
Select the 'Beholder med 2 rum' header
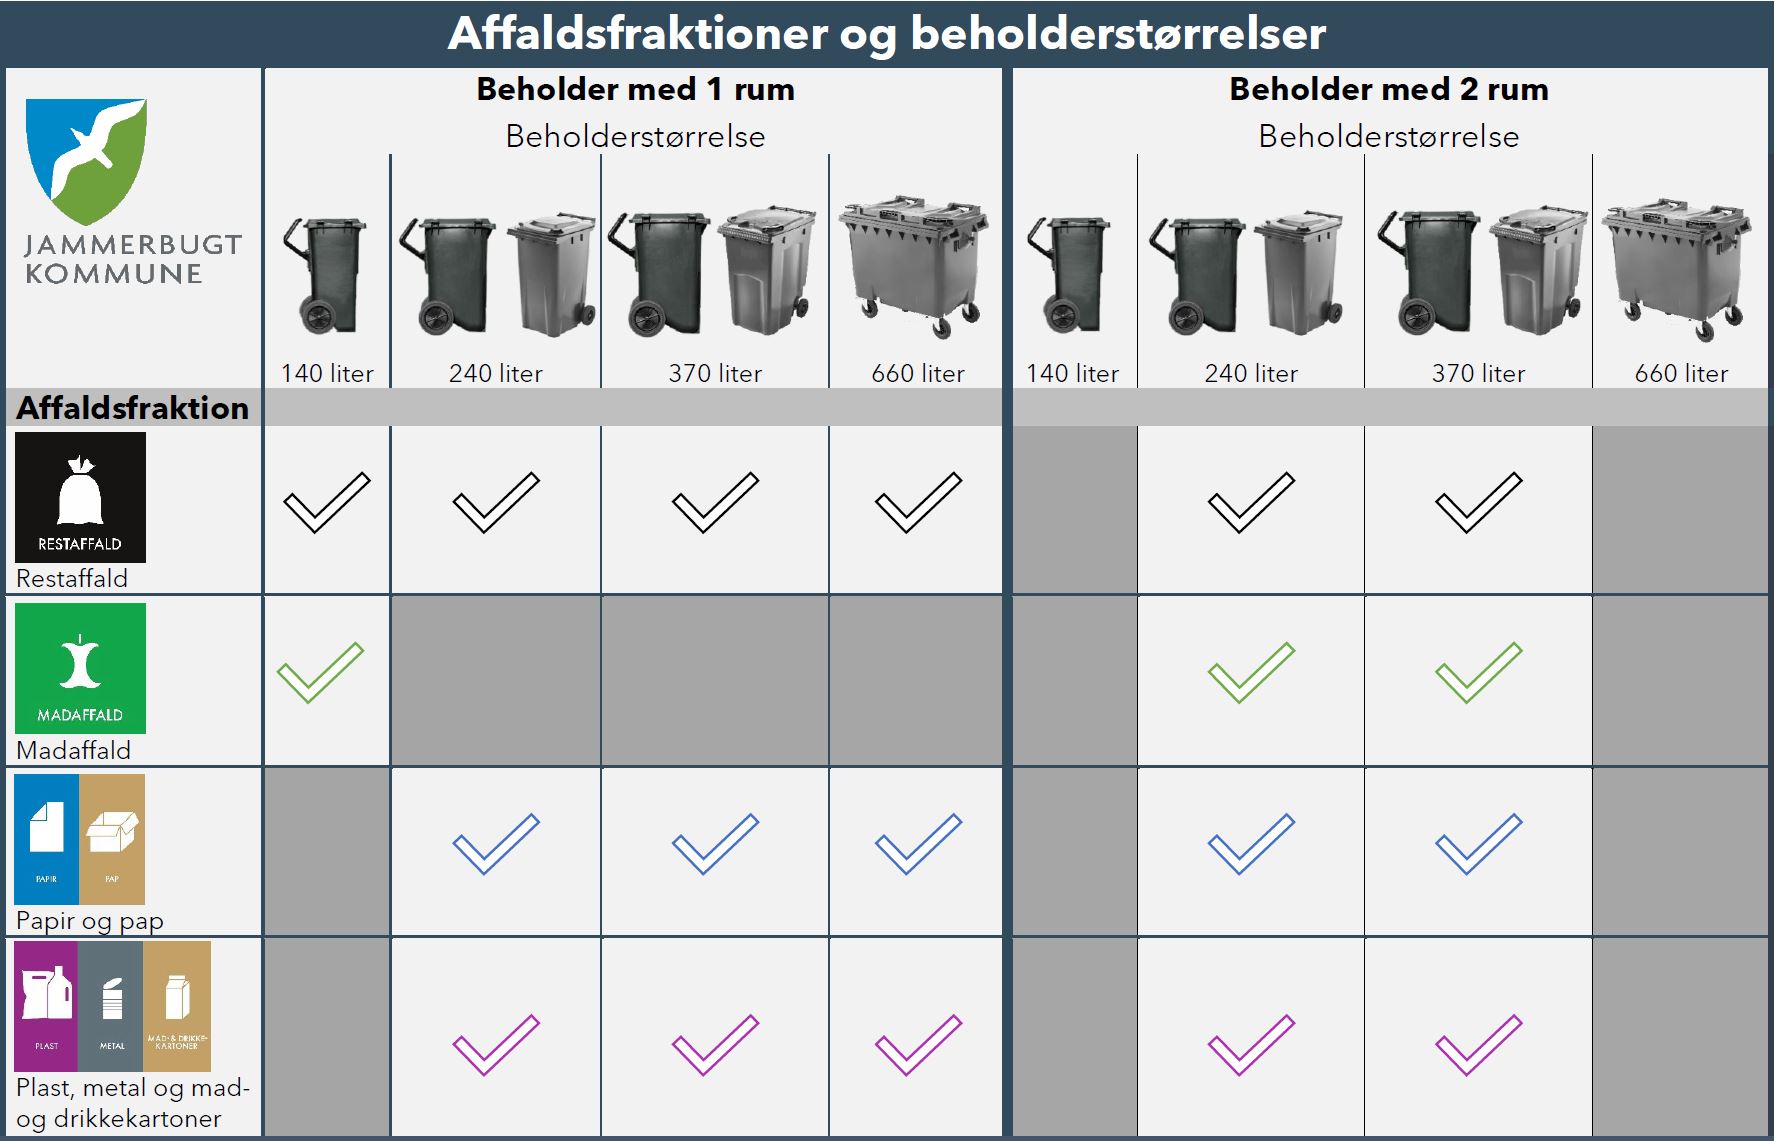1389,89
